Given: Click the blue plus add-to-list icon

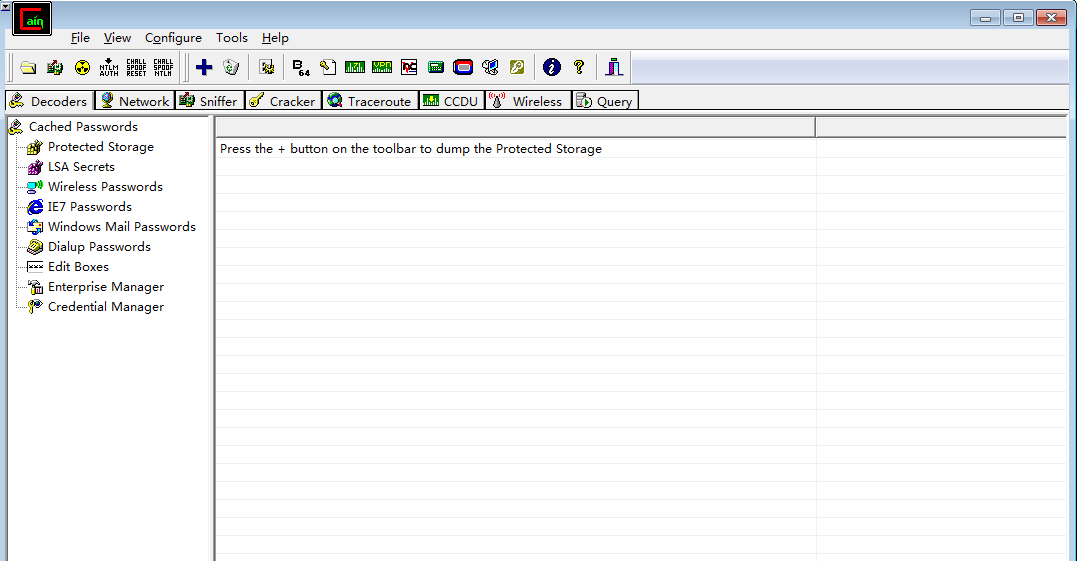Looking at the screenshot, I should 204,67.
